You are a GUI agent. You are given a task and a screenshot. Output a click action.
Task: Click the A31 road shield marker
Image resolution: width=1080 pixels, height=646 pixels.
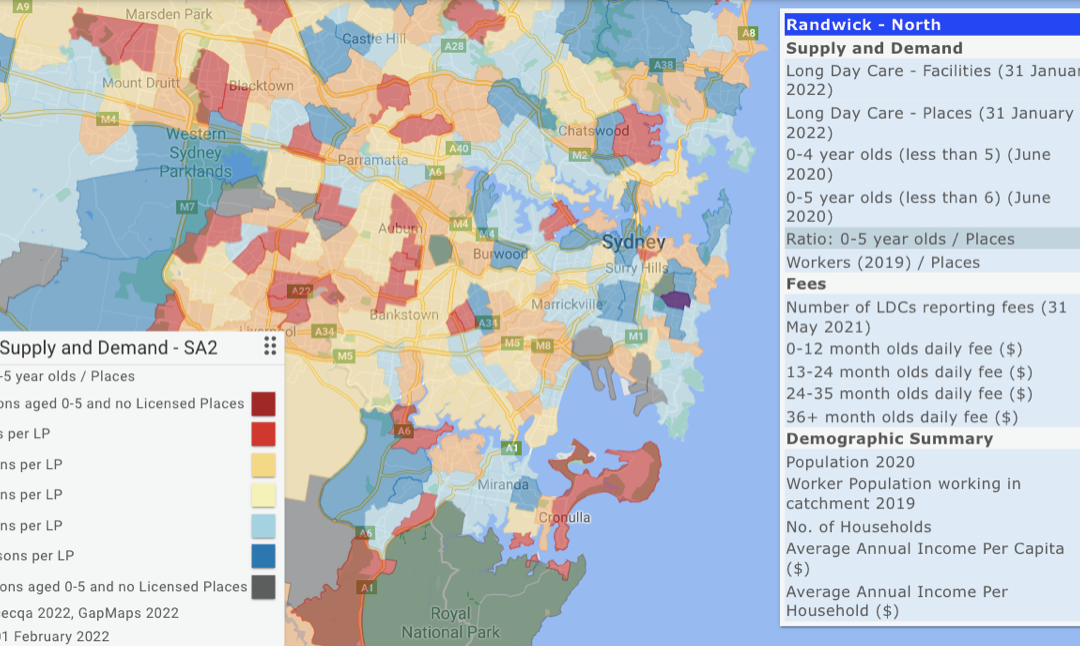[x=488, y=323]
